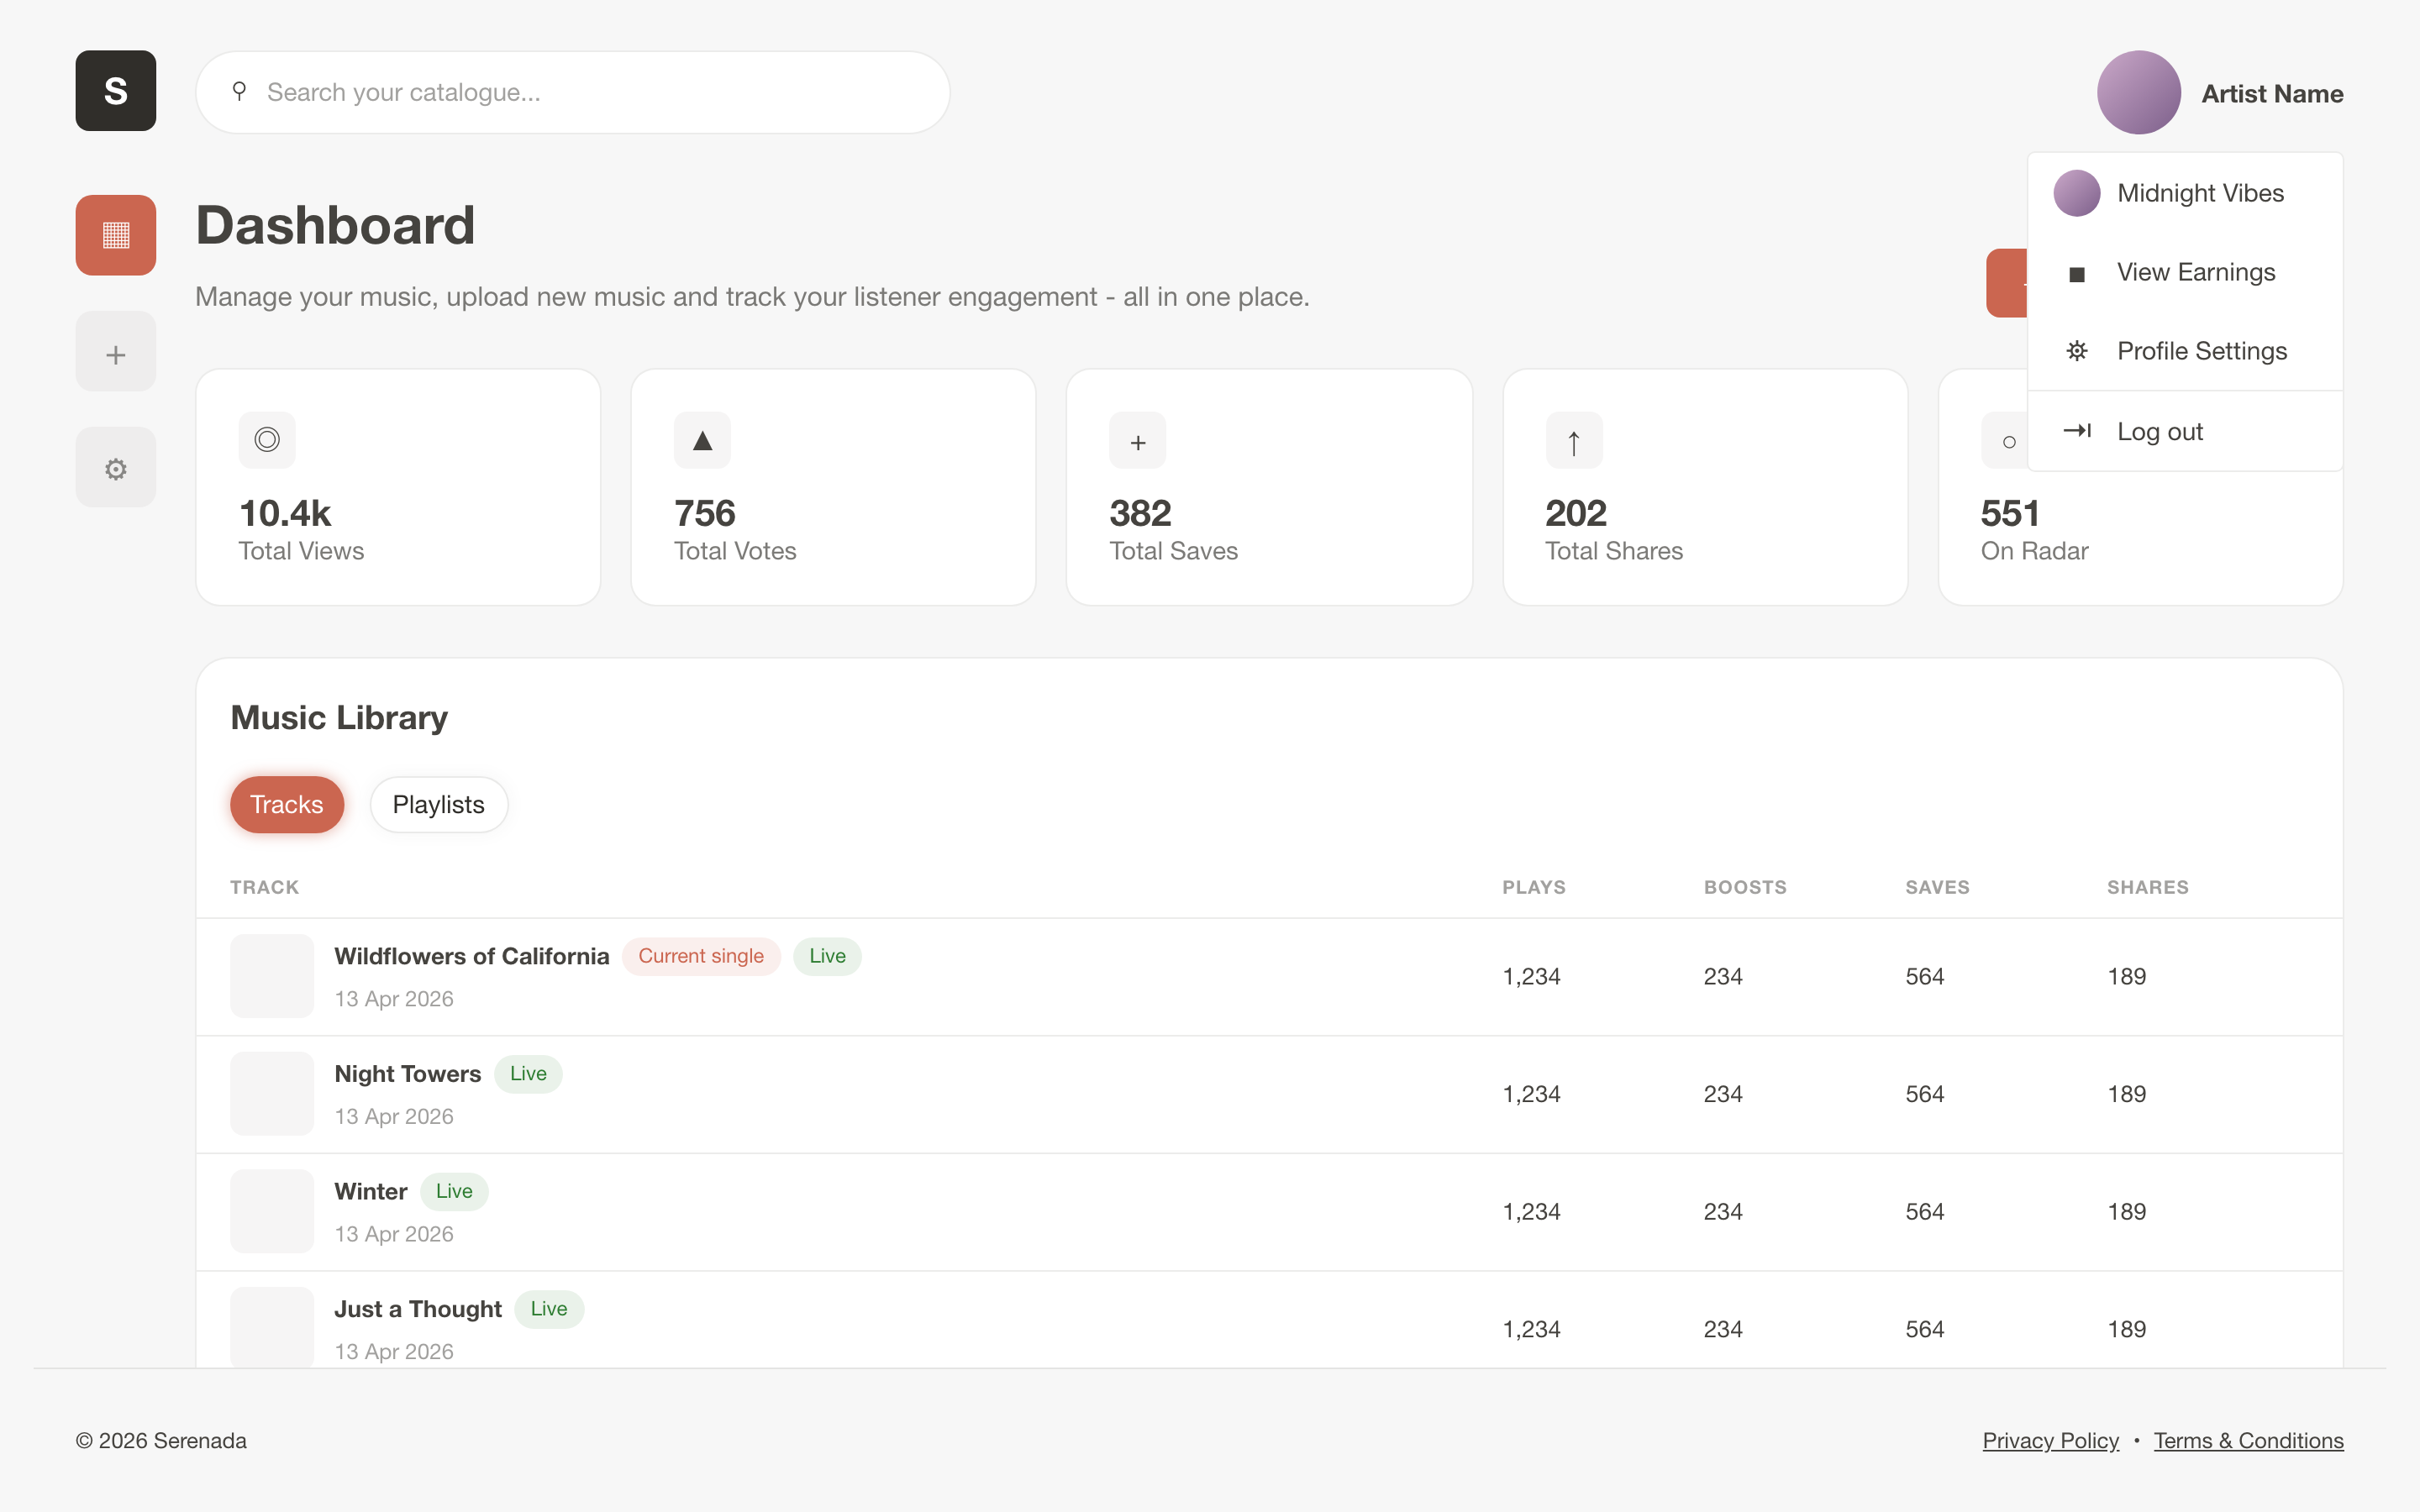Click the Live badge beside Winter
The image size is (2420, 1512).
coord(454,1191)
